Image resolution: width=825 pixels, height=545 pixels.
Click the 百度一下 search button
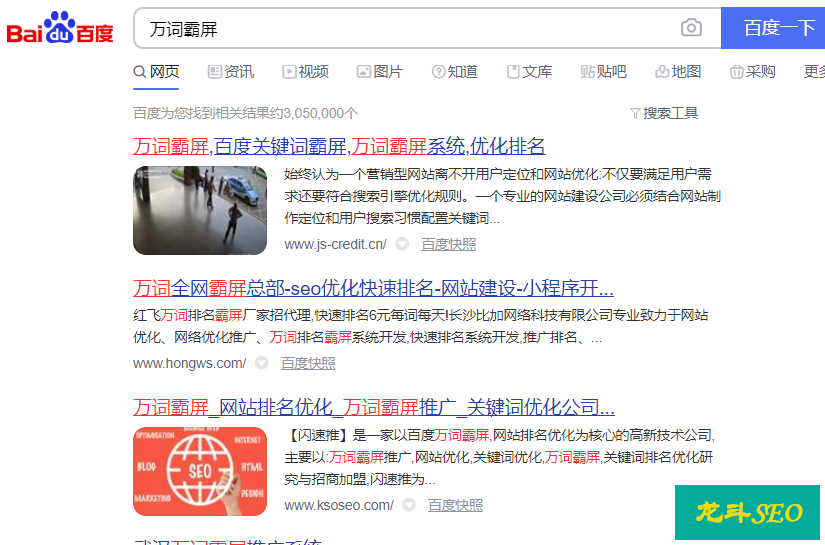[x=773, y=28]
